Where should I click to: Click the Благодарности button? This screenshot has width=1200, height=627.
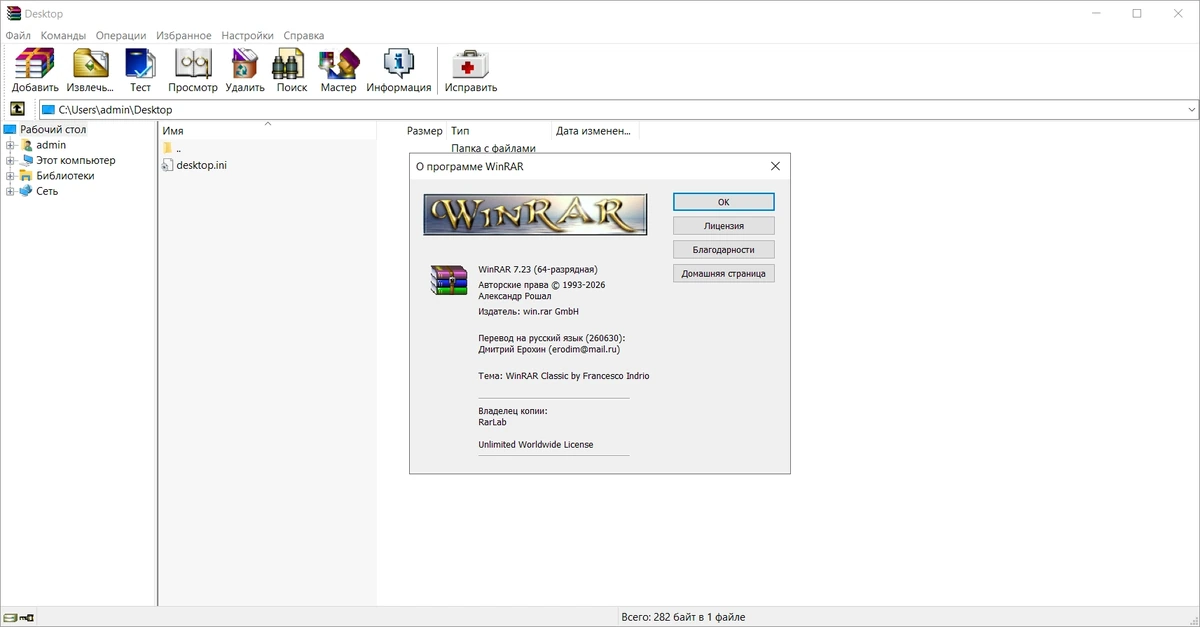724,250
